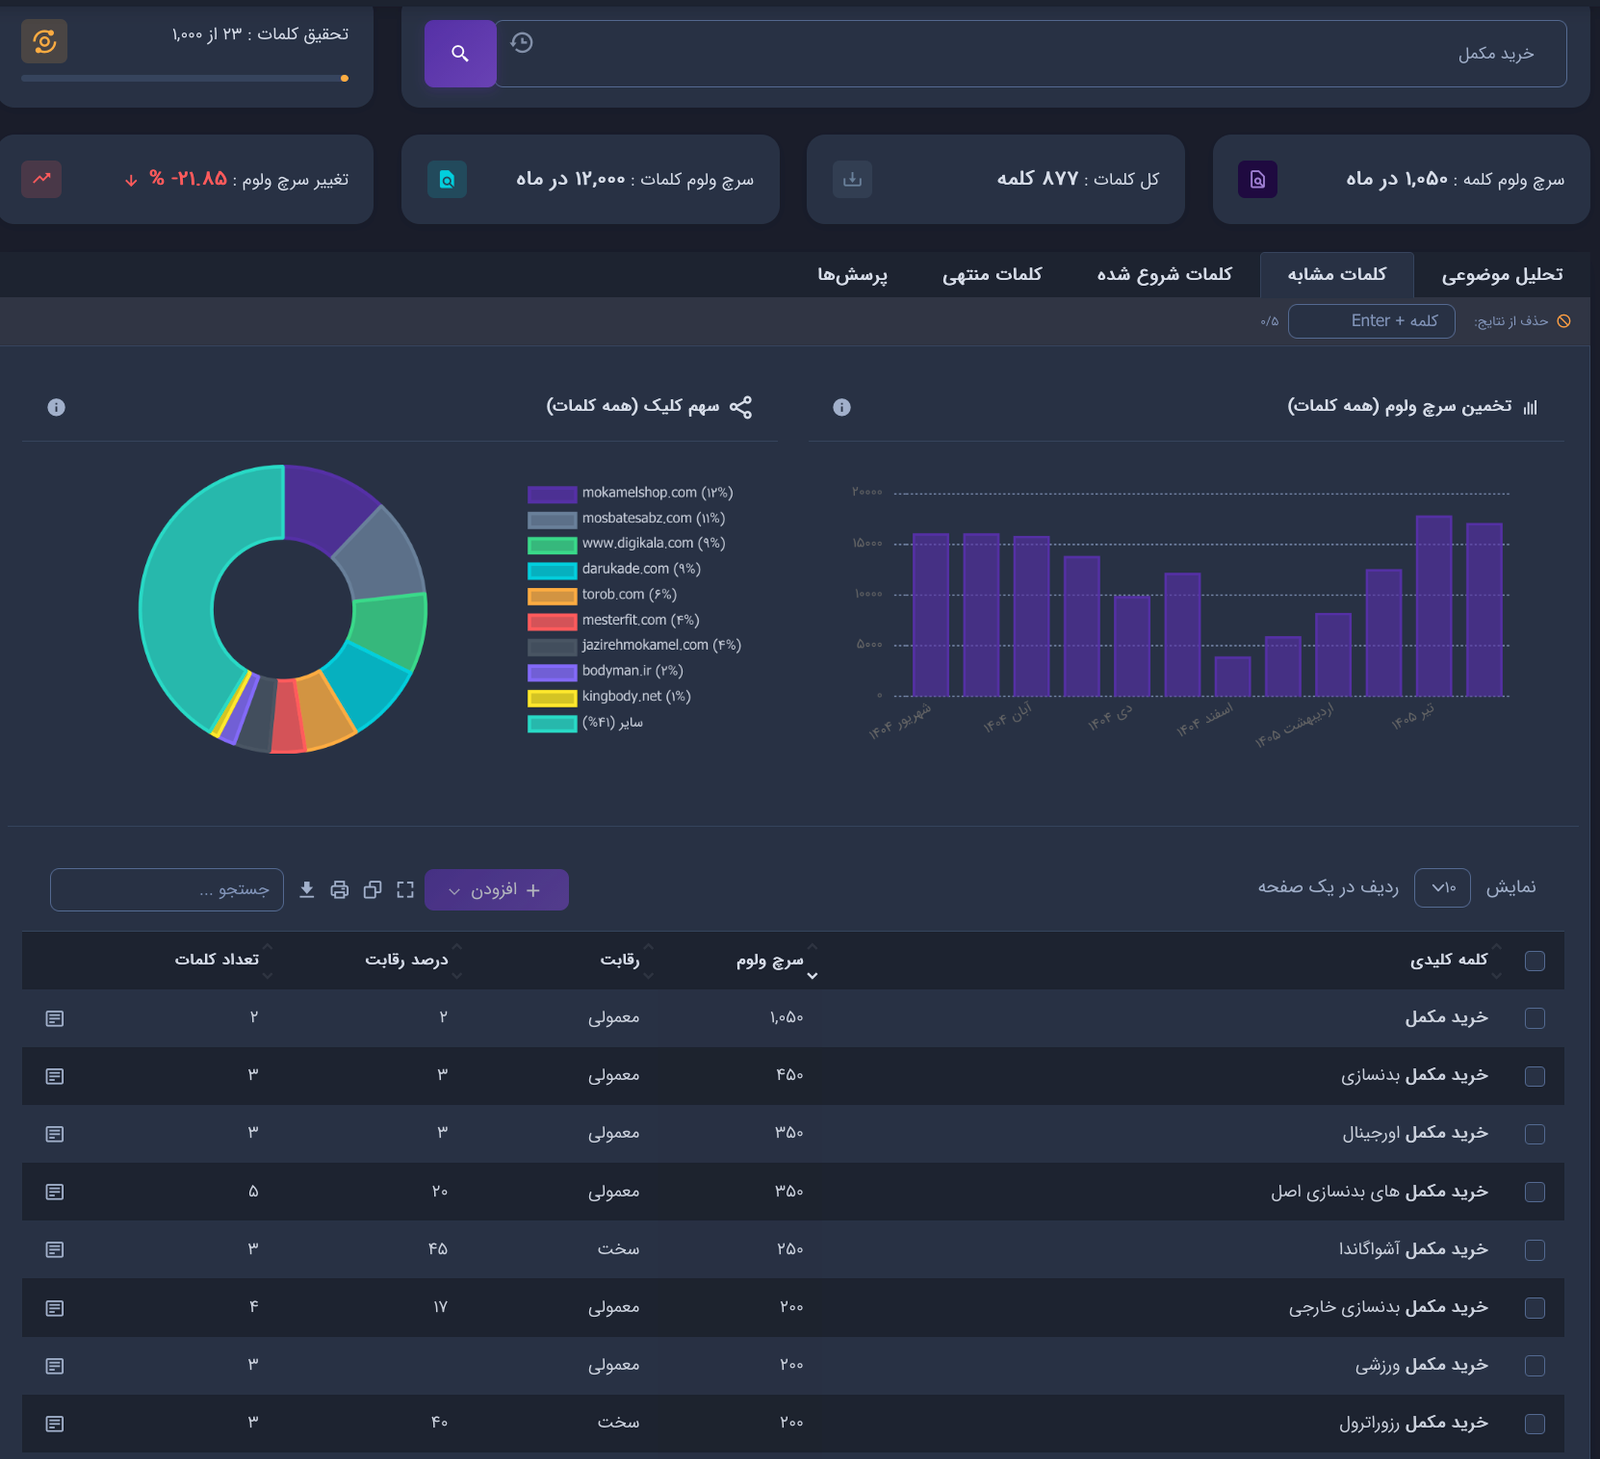Click the share icon beside سهم کلیک title

(740, 407)
